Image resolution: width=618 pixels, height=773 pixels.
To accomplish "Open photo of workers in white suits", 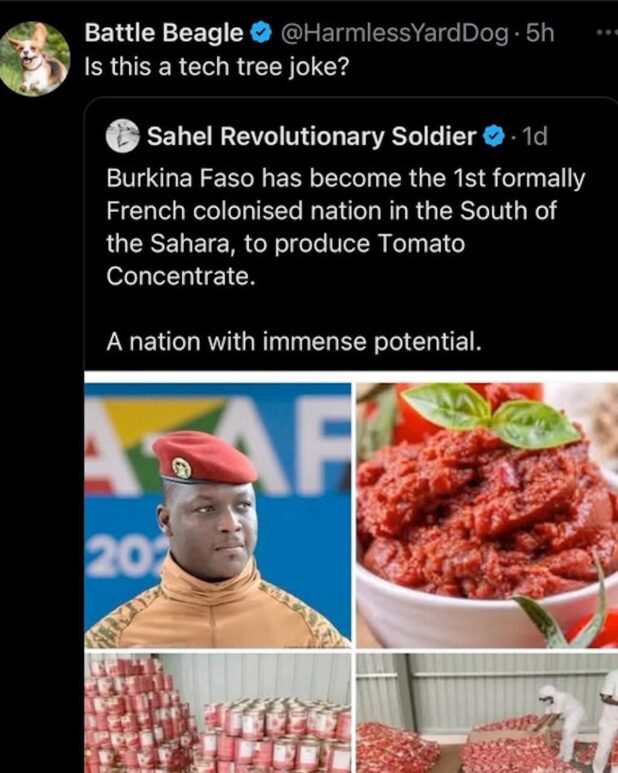I will (487, 713).
